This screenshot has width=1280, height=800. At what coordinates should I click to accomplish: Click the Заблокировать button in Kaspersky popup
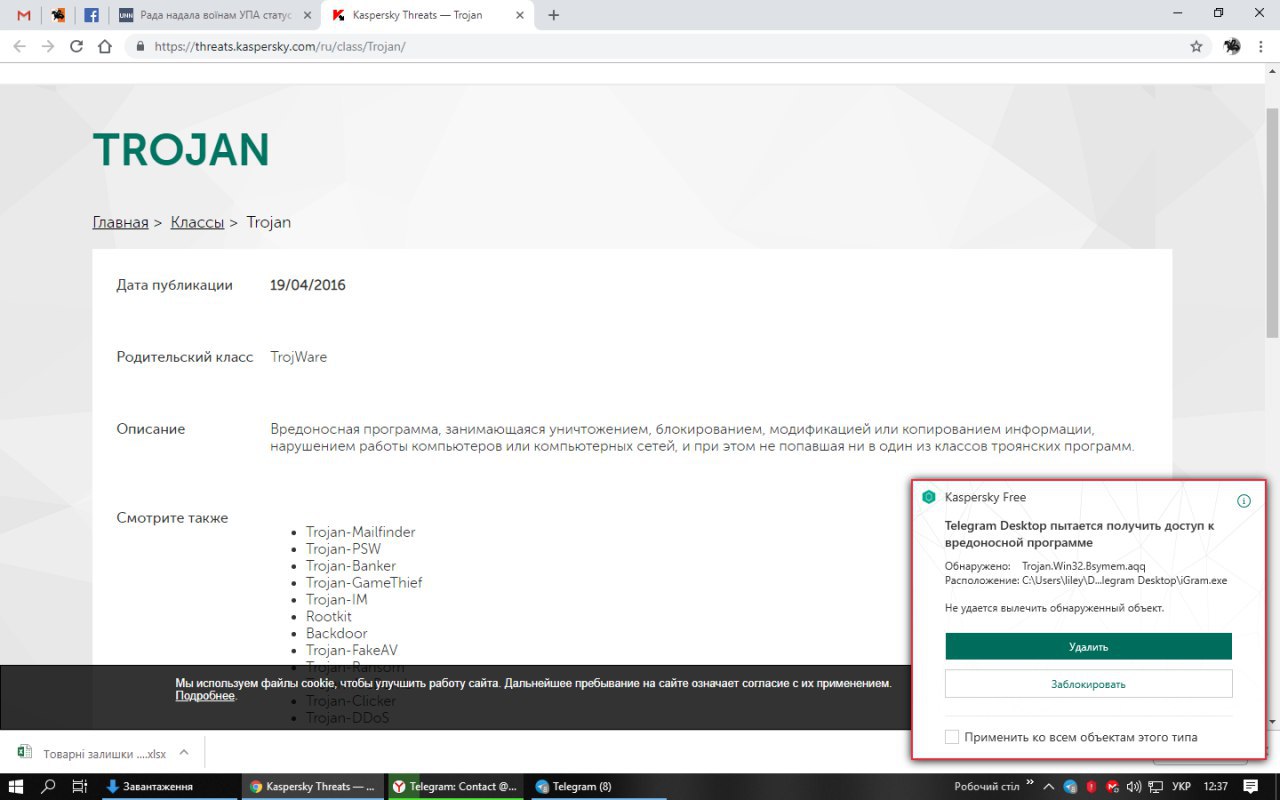tap(1088, 684)
